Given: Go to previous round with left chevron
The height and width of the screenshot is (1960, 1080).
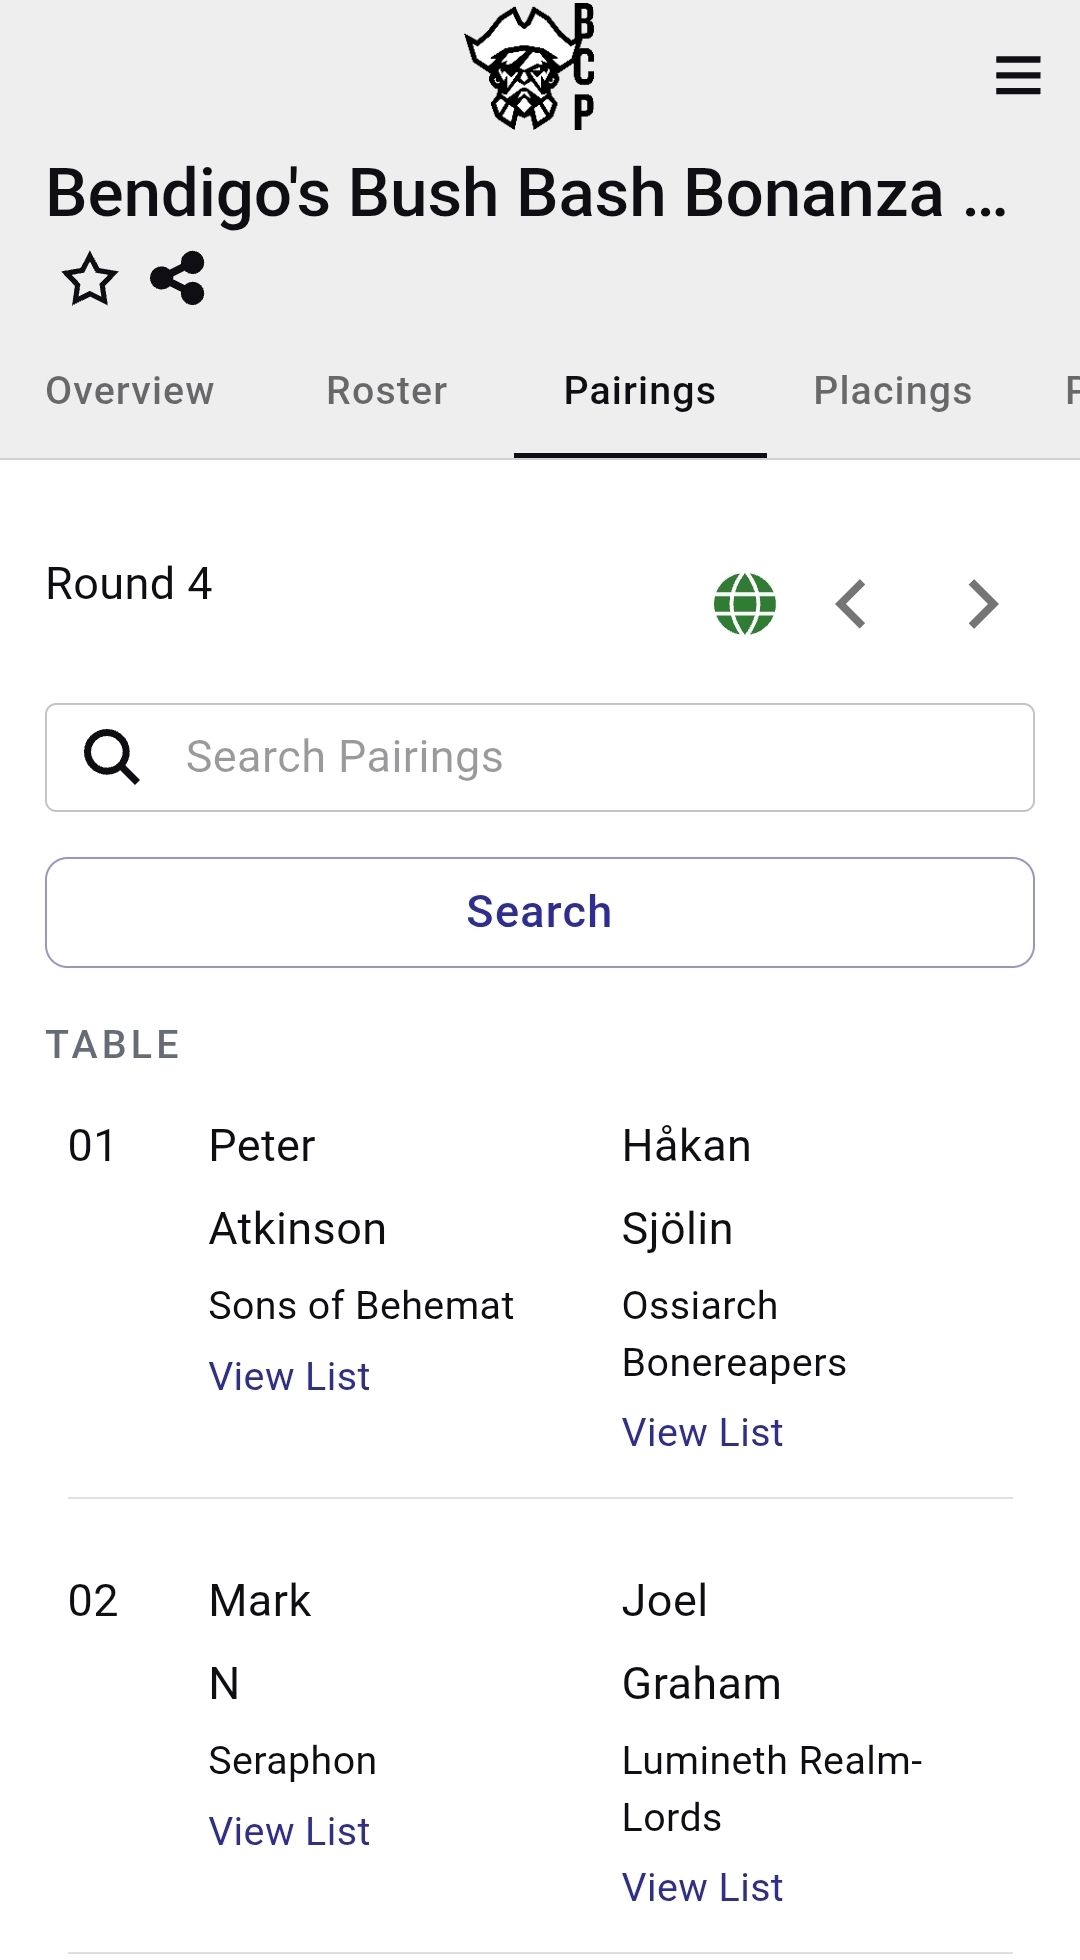Looking at the screenshot, I should click(851, 604).
